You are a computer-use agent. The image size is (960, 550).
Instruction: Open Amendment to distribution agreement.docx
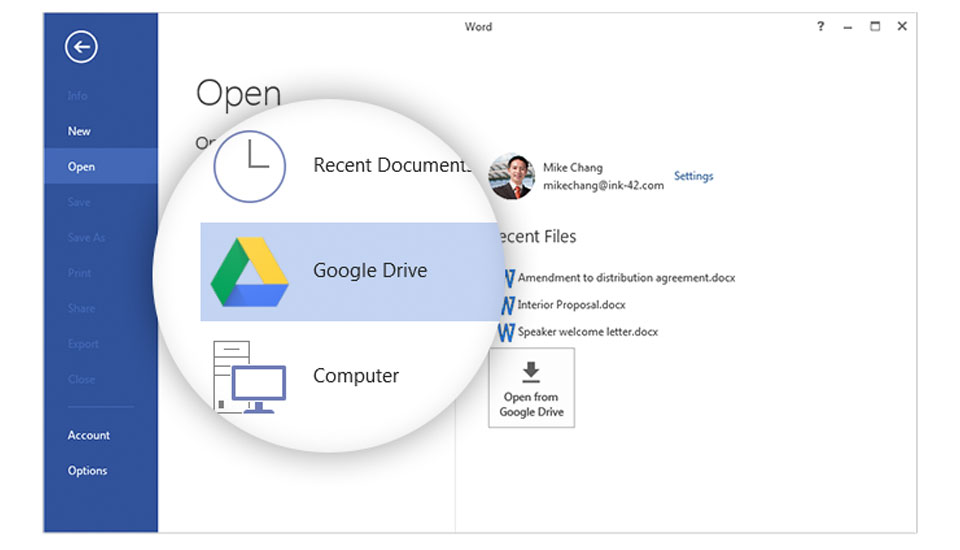tap(626, 278)
